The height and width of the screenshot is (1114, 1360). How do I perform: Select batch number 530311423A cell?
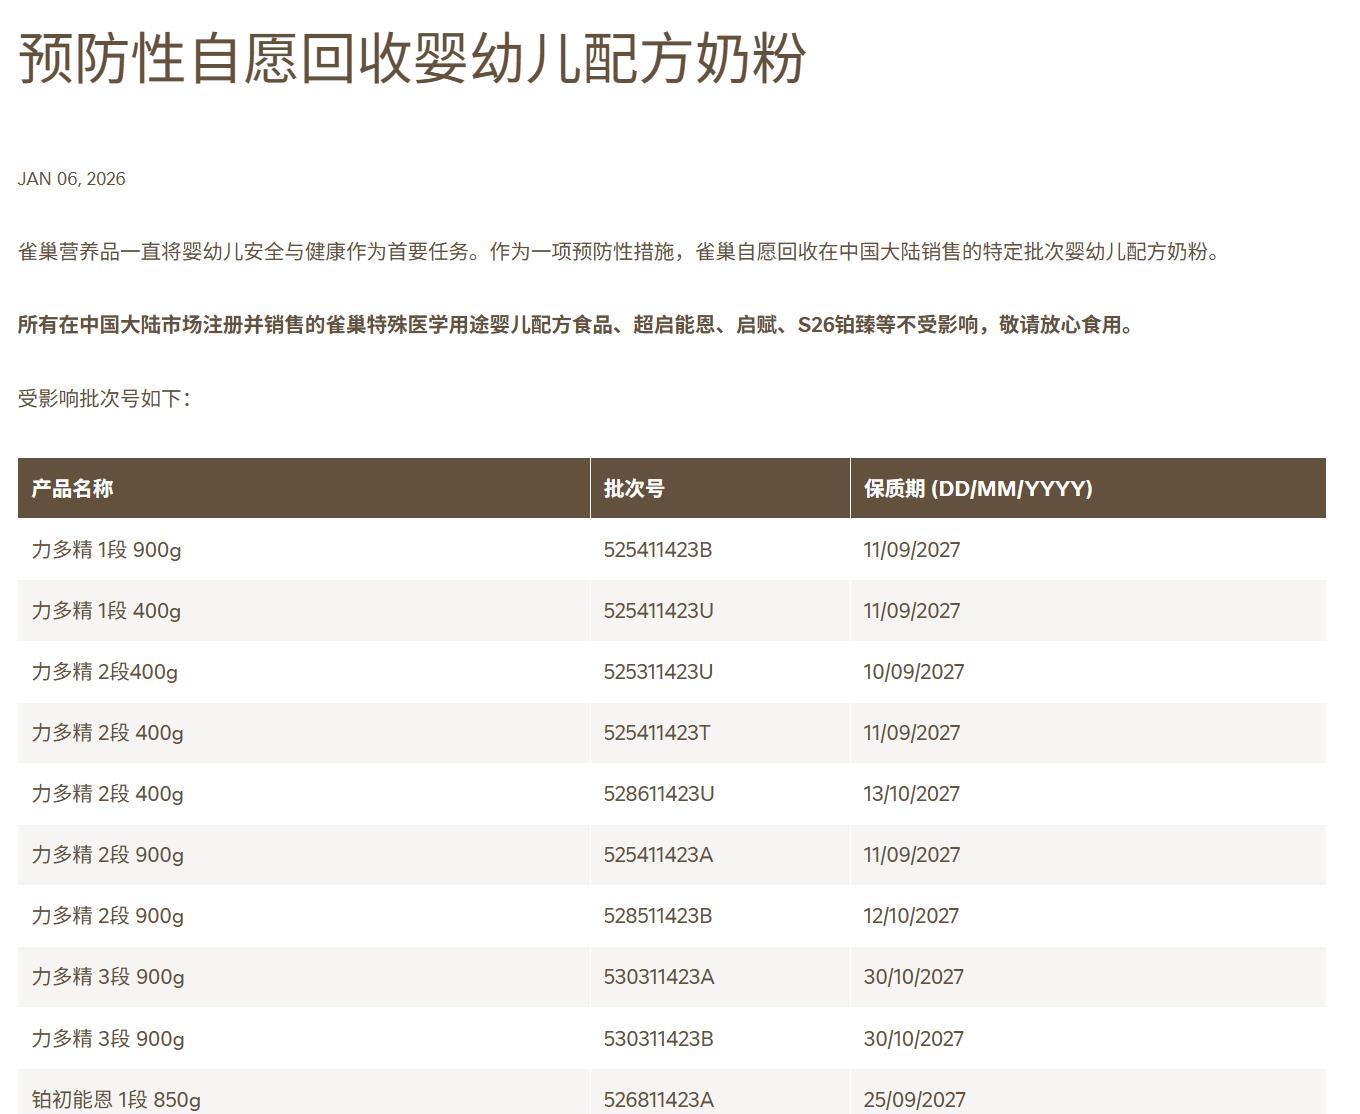(658, 977)
